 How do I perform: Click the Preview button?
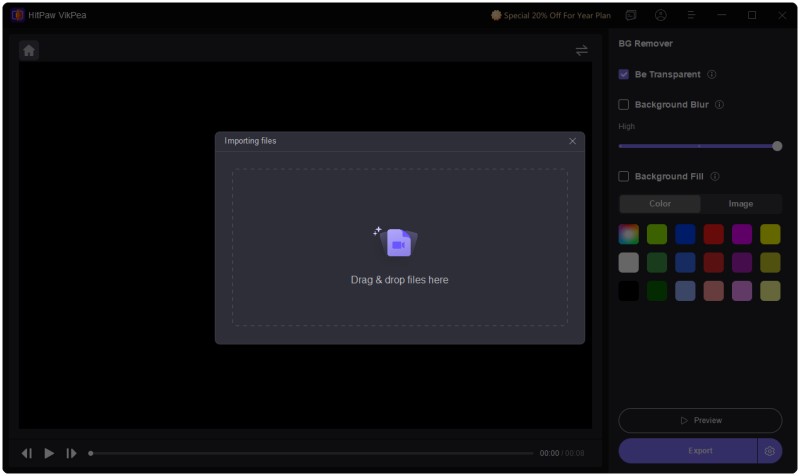click(700, 421)
